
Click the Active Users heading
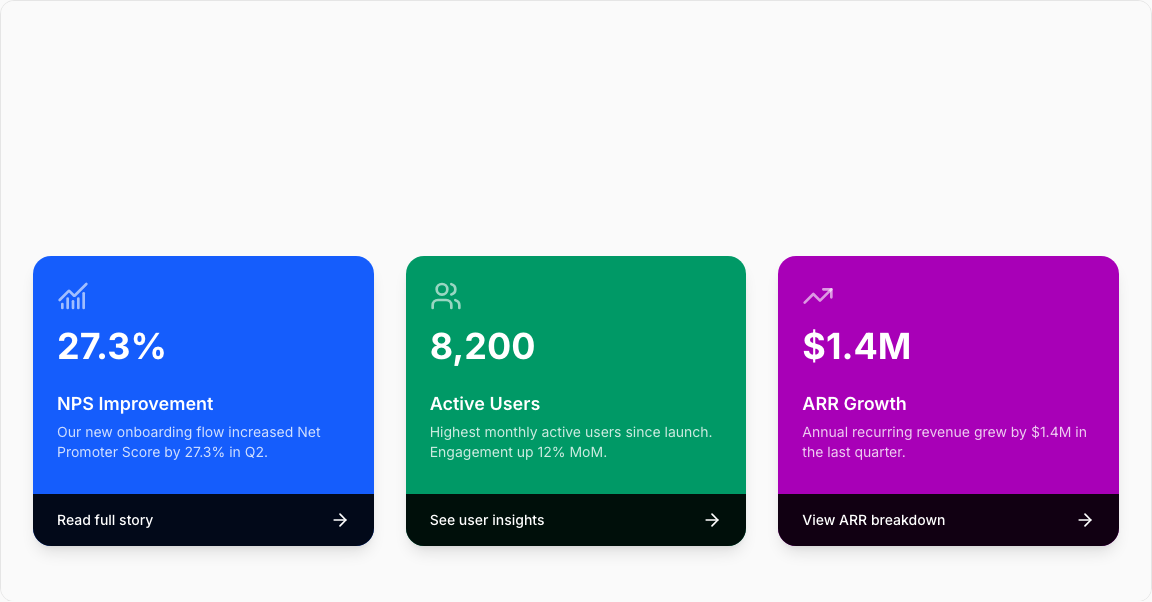click(x=485, y=404)
